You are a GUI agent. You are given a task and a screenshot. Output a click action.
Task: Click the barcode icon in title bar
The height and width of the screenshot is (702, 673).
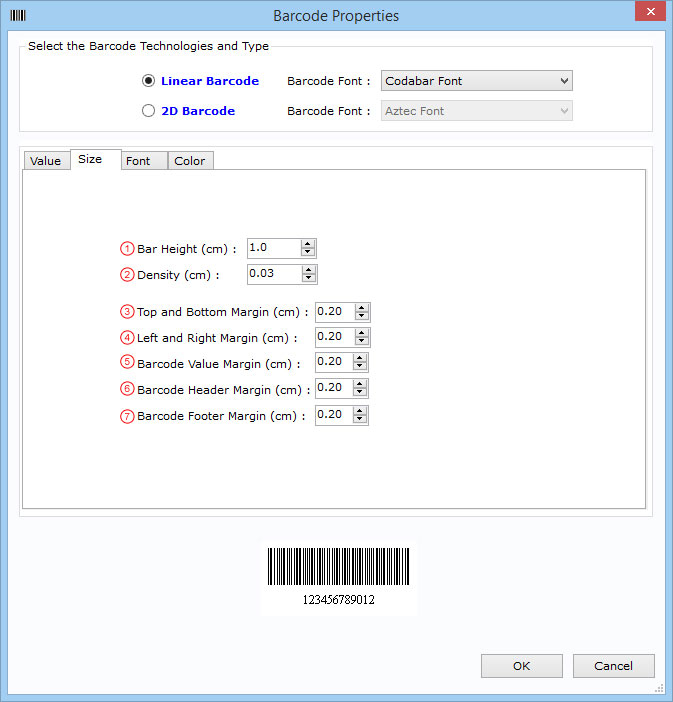(x=18, y=15)
